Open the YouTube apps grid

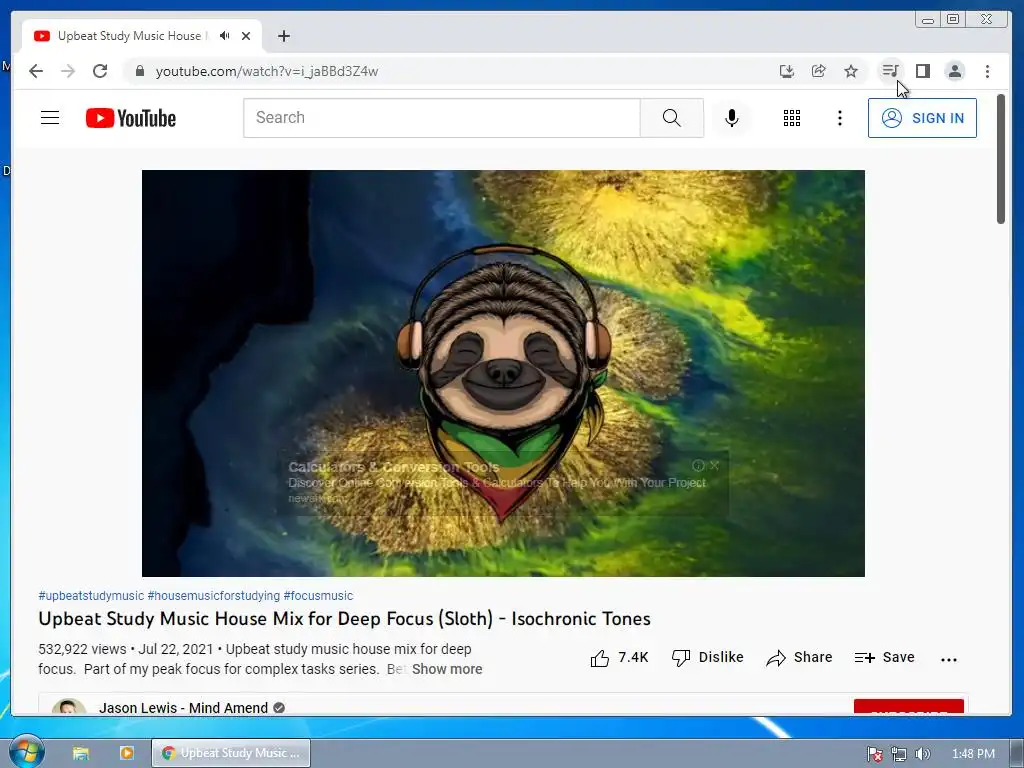(792, 118)
